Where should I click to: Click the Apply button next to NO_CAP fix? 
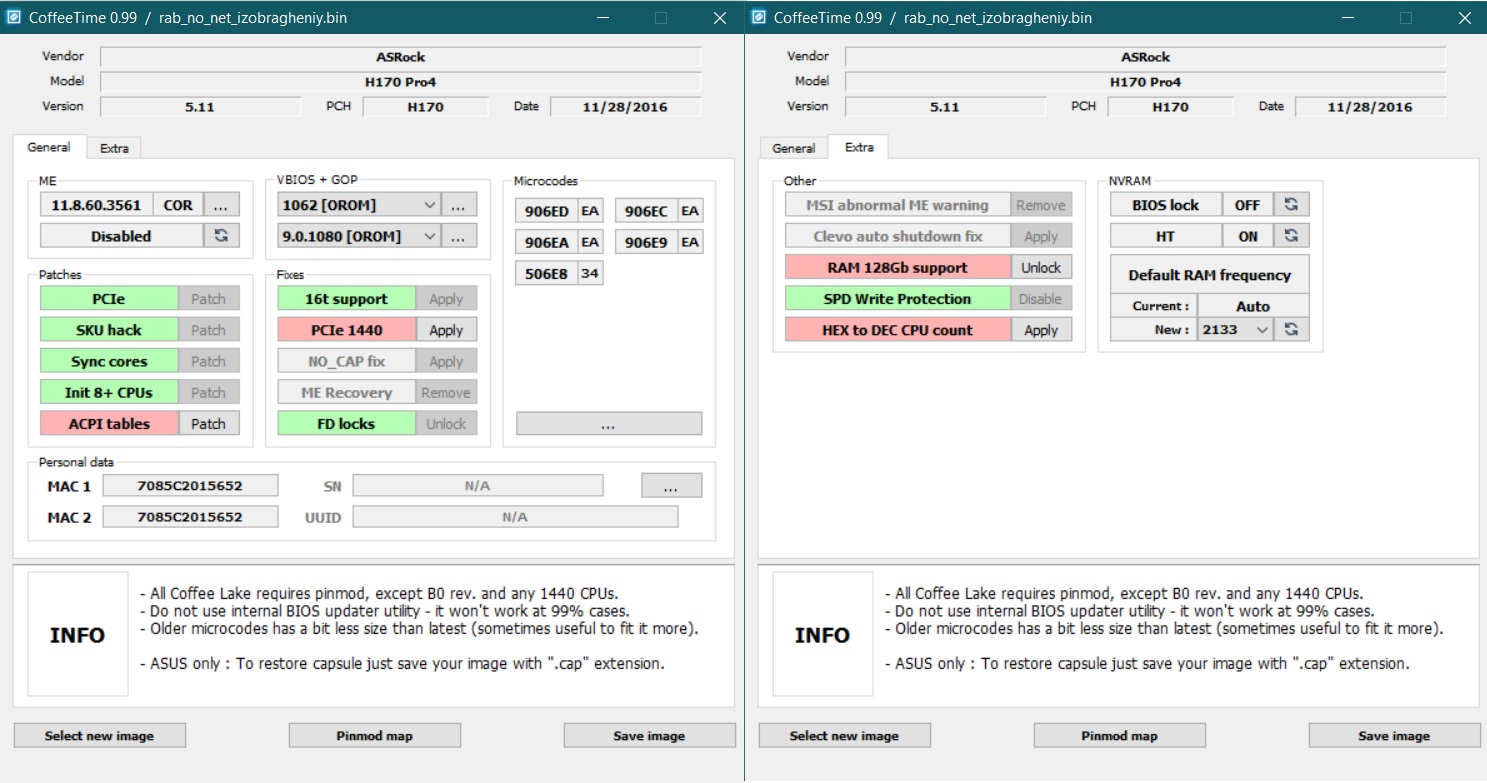coord(446,361)
